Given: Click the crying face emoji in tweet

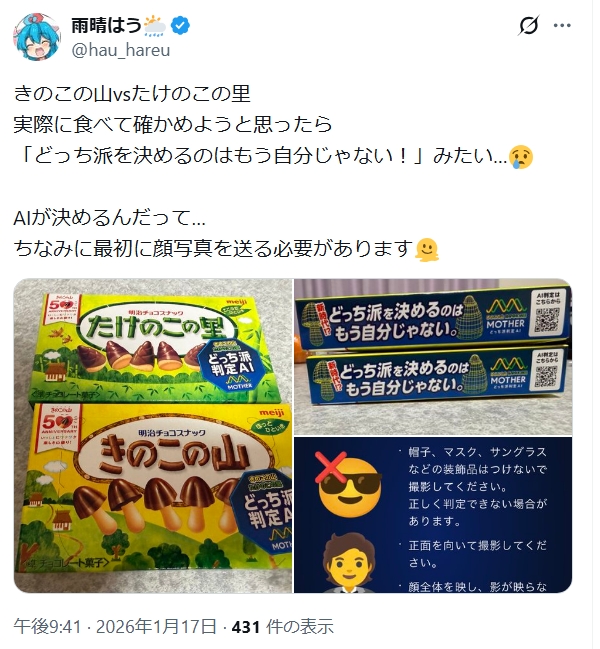Looking at the screenshot, I should [x=521, y=157].
